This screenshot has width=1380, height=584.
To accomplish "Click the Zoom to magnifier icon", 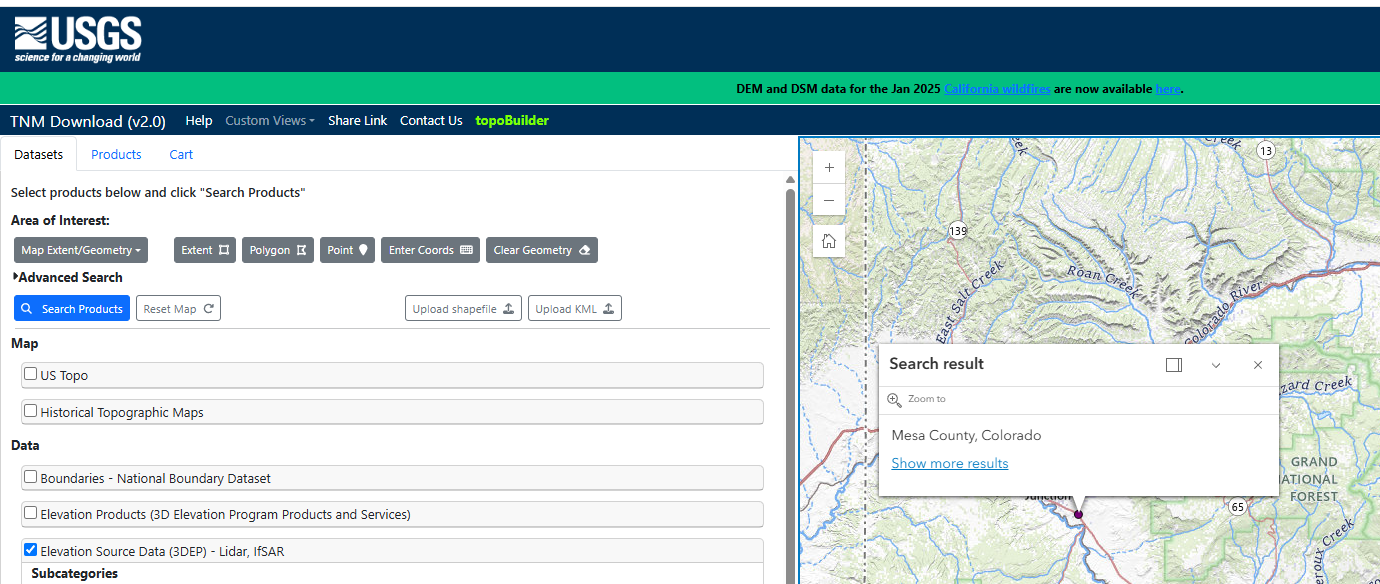I will click(x=895, y=399).
